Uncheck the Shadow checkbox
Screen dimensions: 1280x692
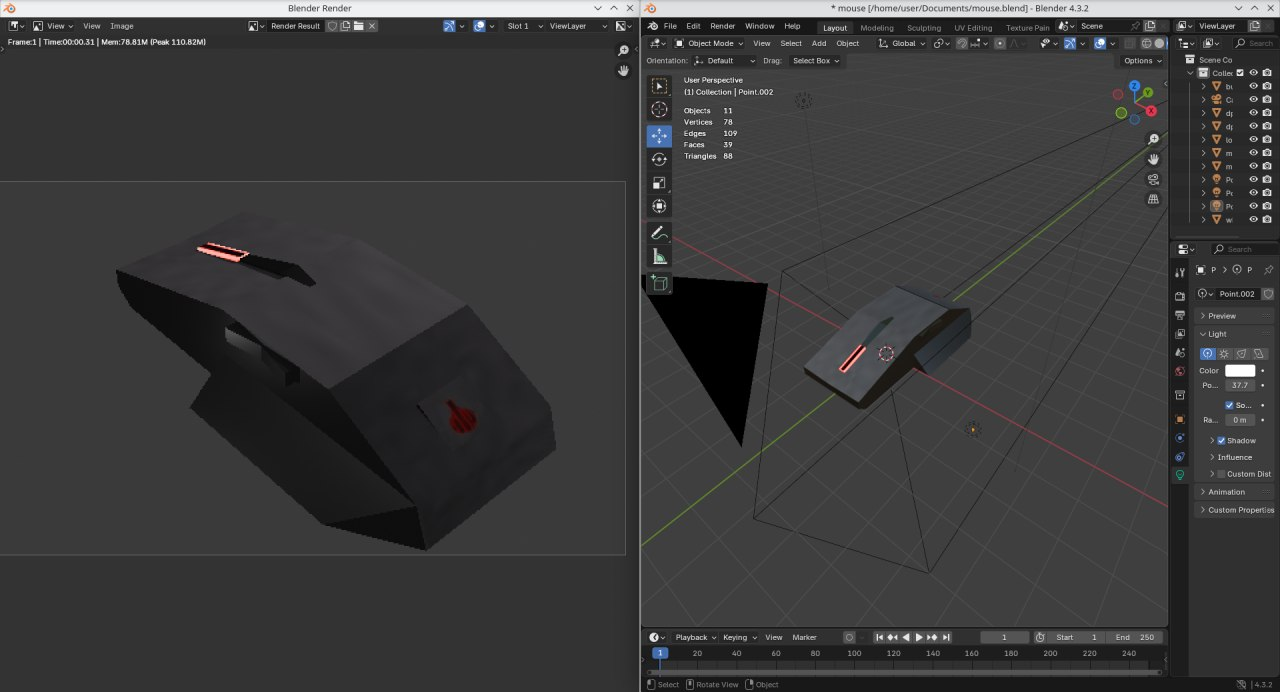[x=1221, y=440]
